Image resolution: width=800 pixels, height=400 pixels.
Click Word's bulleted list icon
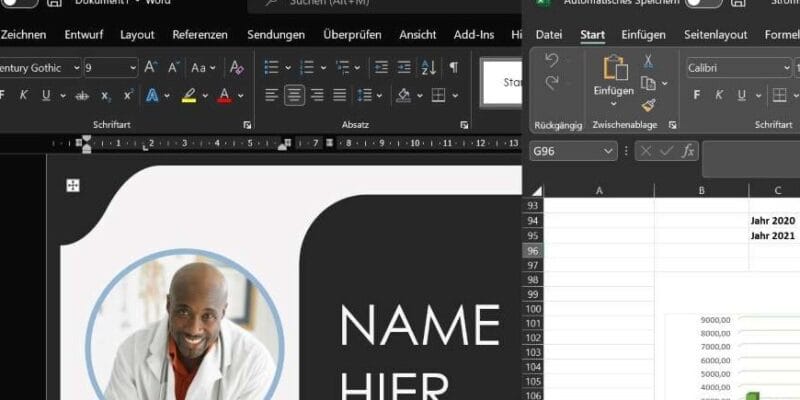point(271,68)
